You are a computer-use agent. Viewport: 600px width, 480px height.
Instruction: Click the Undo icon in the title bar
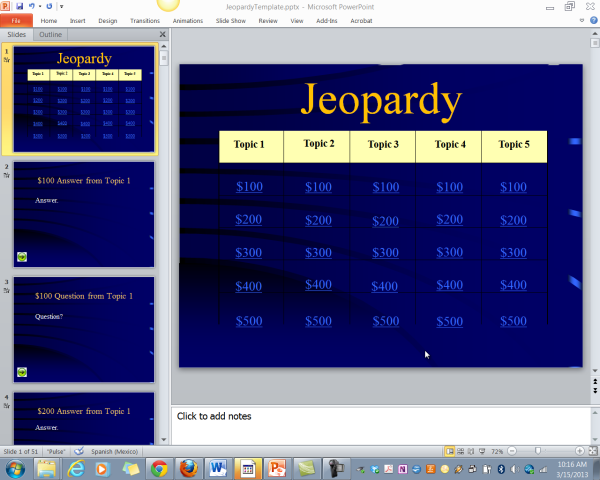(x=32, y=6)
